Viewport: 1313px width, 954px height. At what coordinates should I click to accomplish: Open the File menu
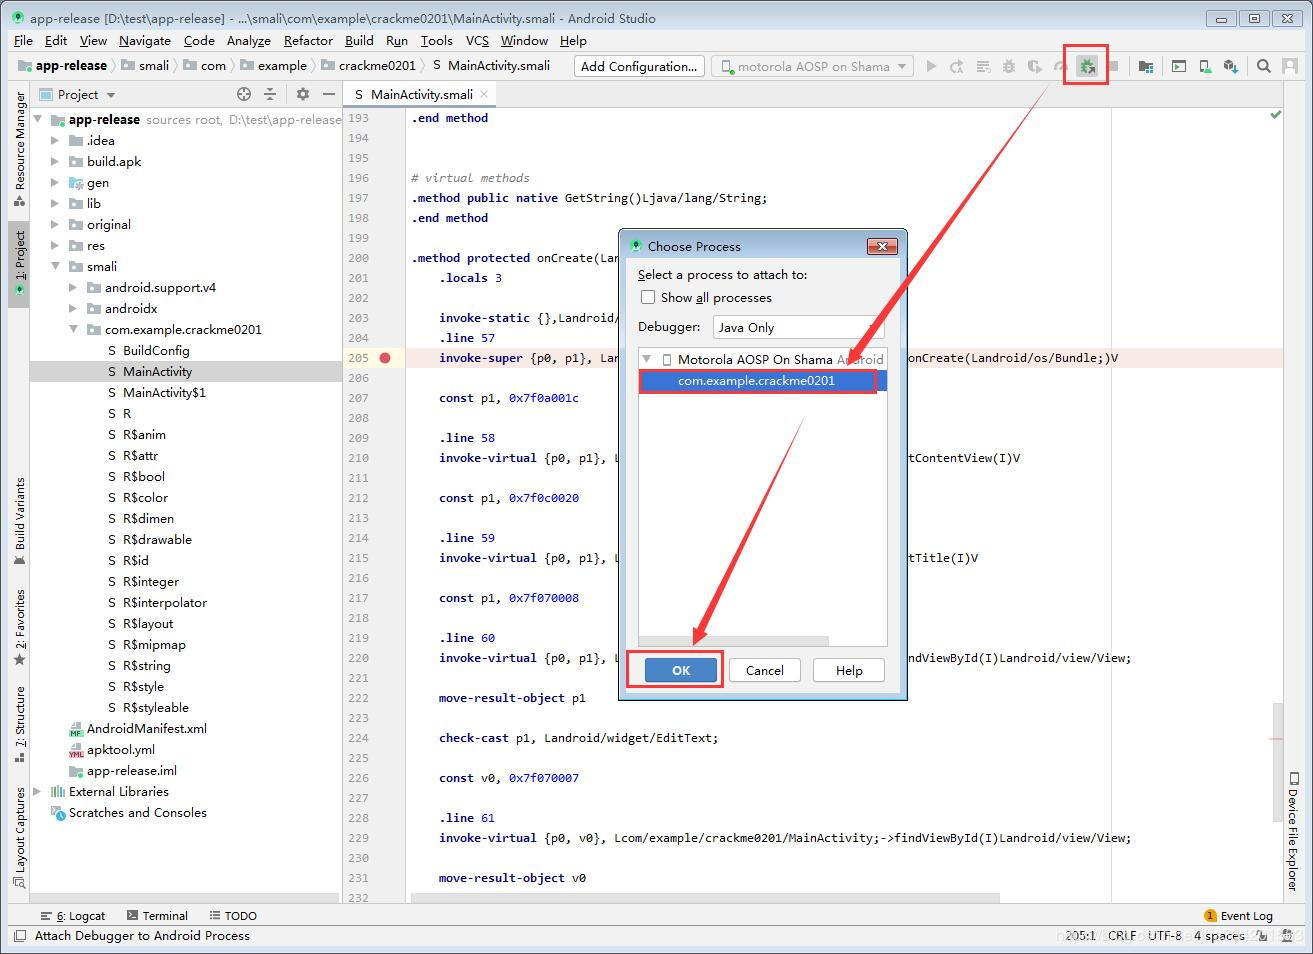[x=23, y=40]
